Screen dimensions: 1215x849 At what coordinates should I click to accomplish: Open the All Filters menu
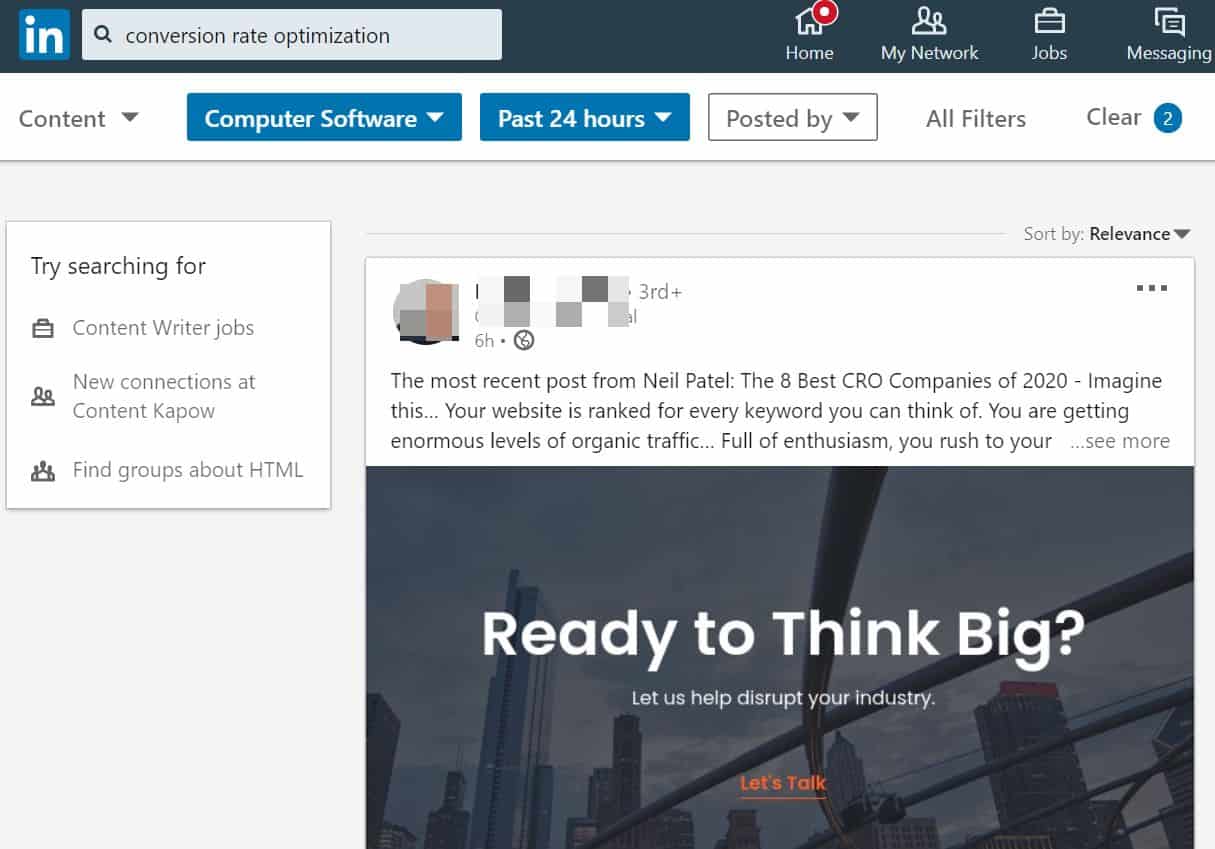[x=975, y=118]
